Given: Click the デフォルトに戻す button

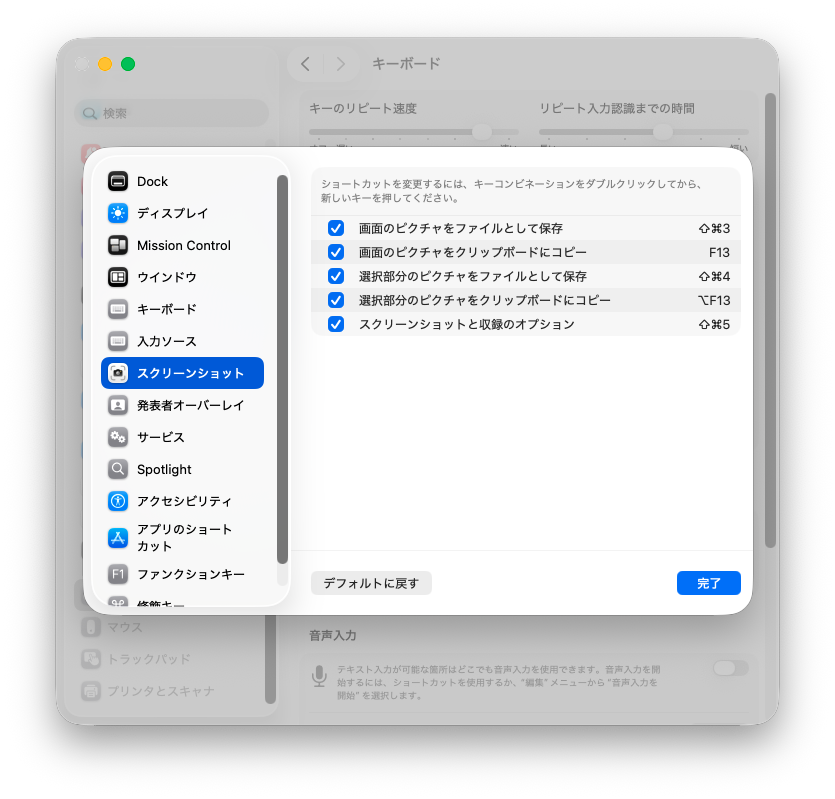Looking at the screenshot, I should coord(371,583).
